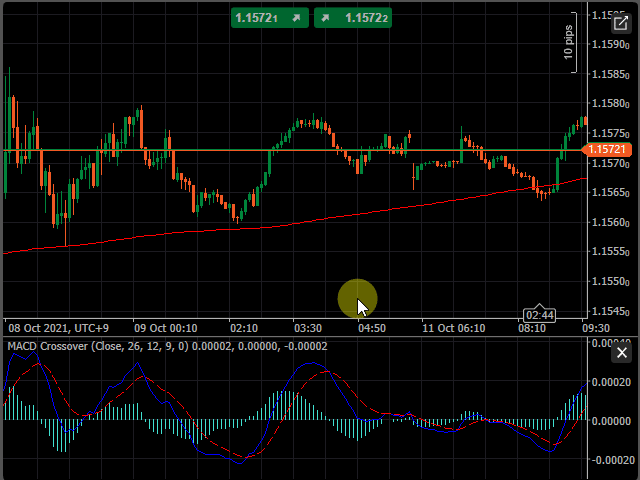The width and height of the screenshot is (640, 480).
Task: Click the 09 Oct 00:10 time label
Action: click(x=166, y=328)
